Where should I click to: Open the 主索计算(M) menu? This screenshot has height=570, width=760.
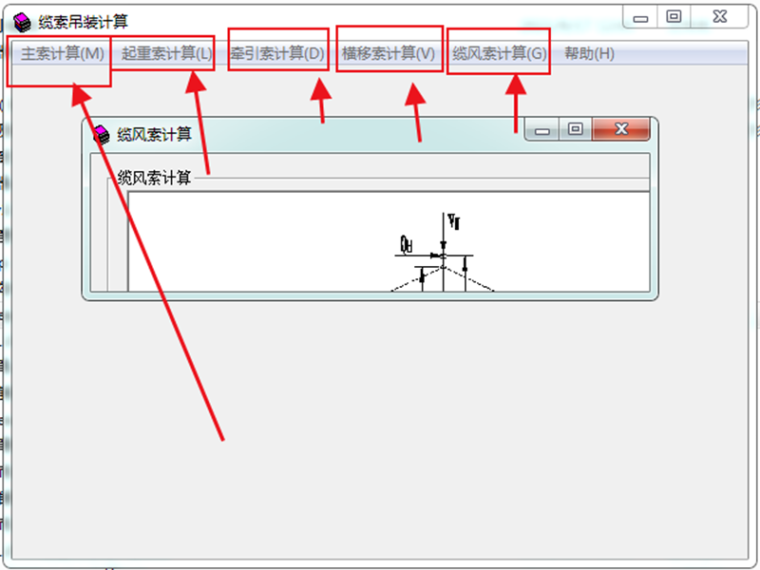63,53
